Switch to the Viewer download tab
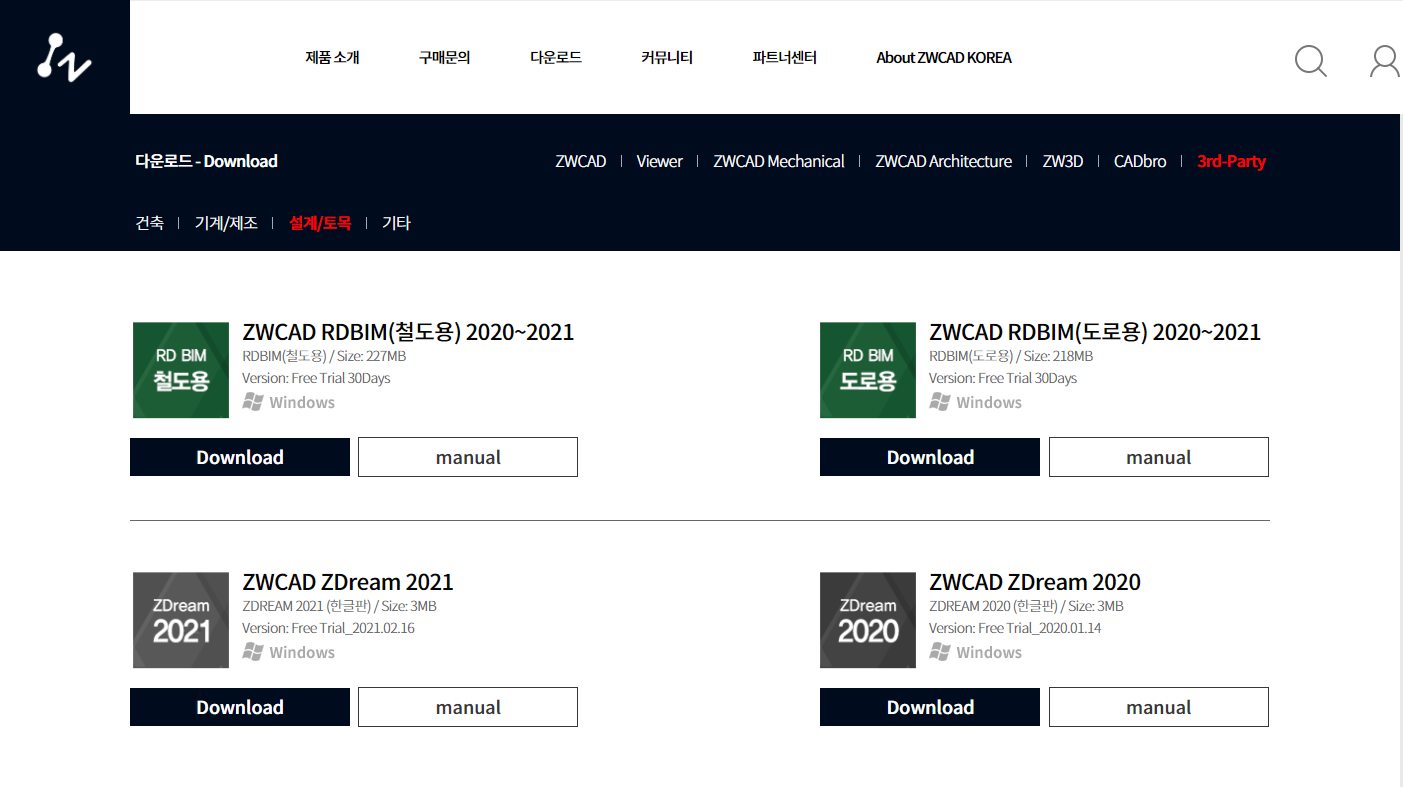The height and width of the screenshot is (787, 1403). [660, 161]
